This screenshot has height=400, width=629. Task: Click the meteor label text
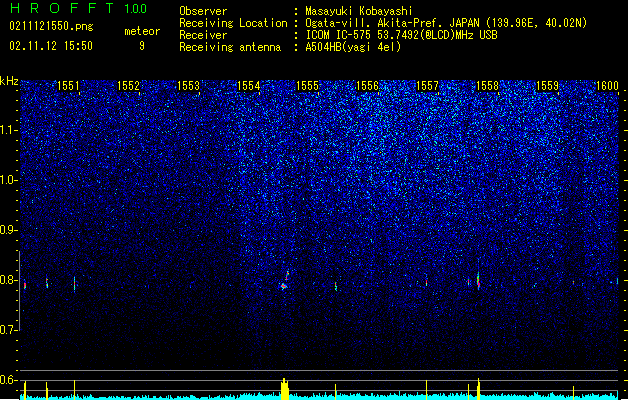click(142, 31)
